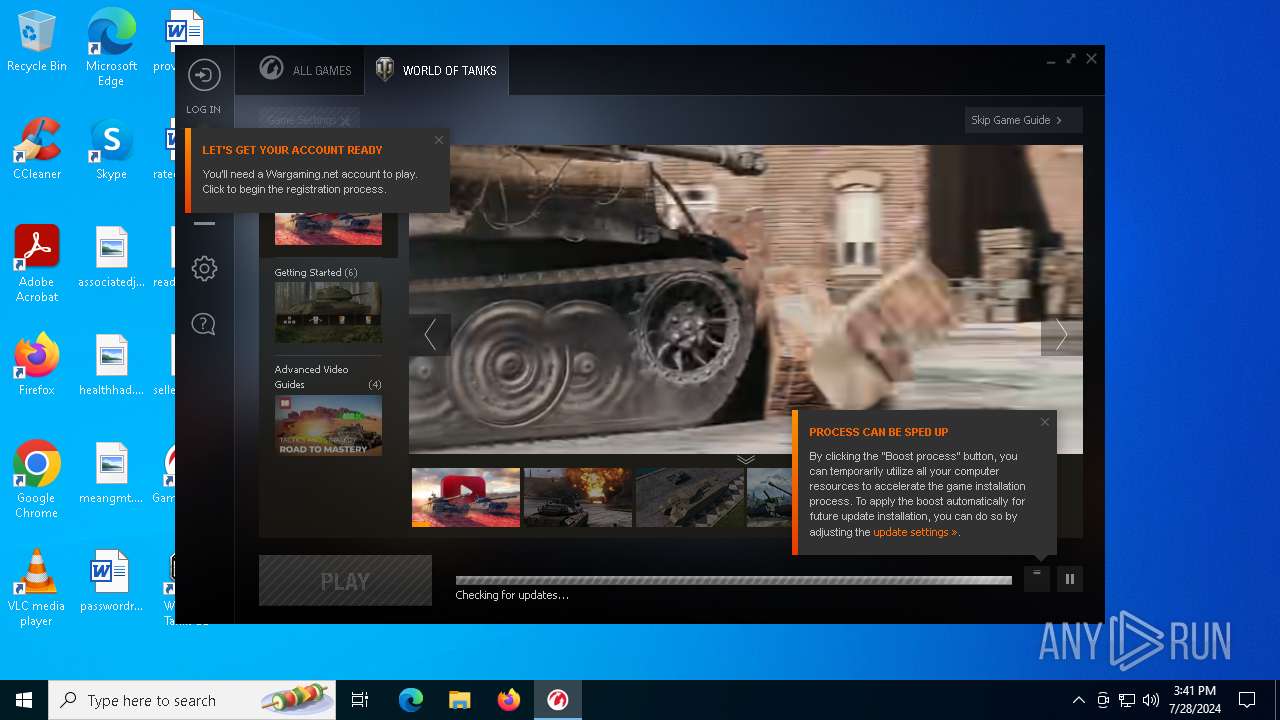This screenshot has width=1280, height=720.
Task: Open Google Chrome desktop shortcut
Action: pos(37,480)
